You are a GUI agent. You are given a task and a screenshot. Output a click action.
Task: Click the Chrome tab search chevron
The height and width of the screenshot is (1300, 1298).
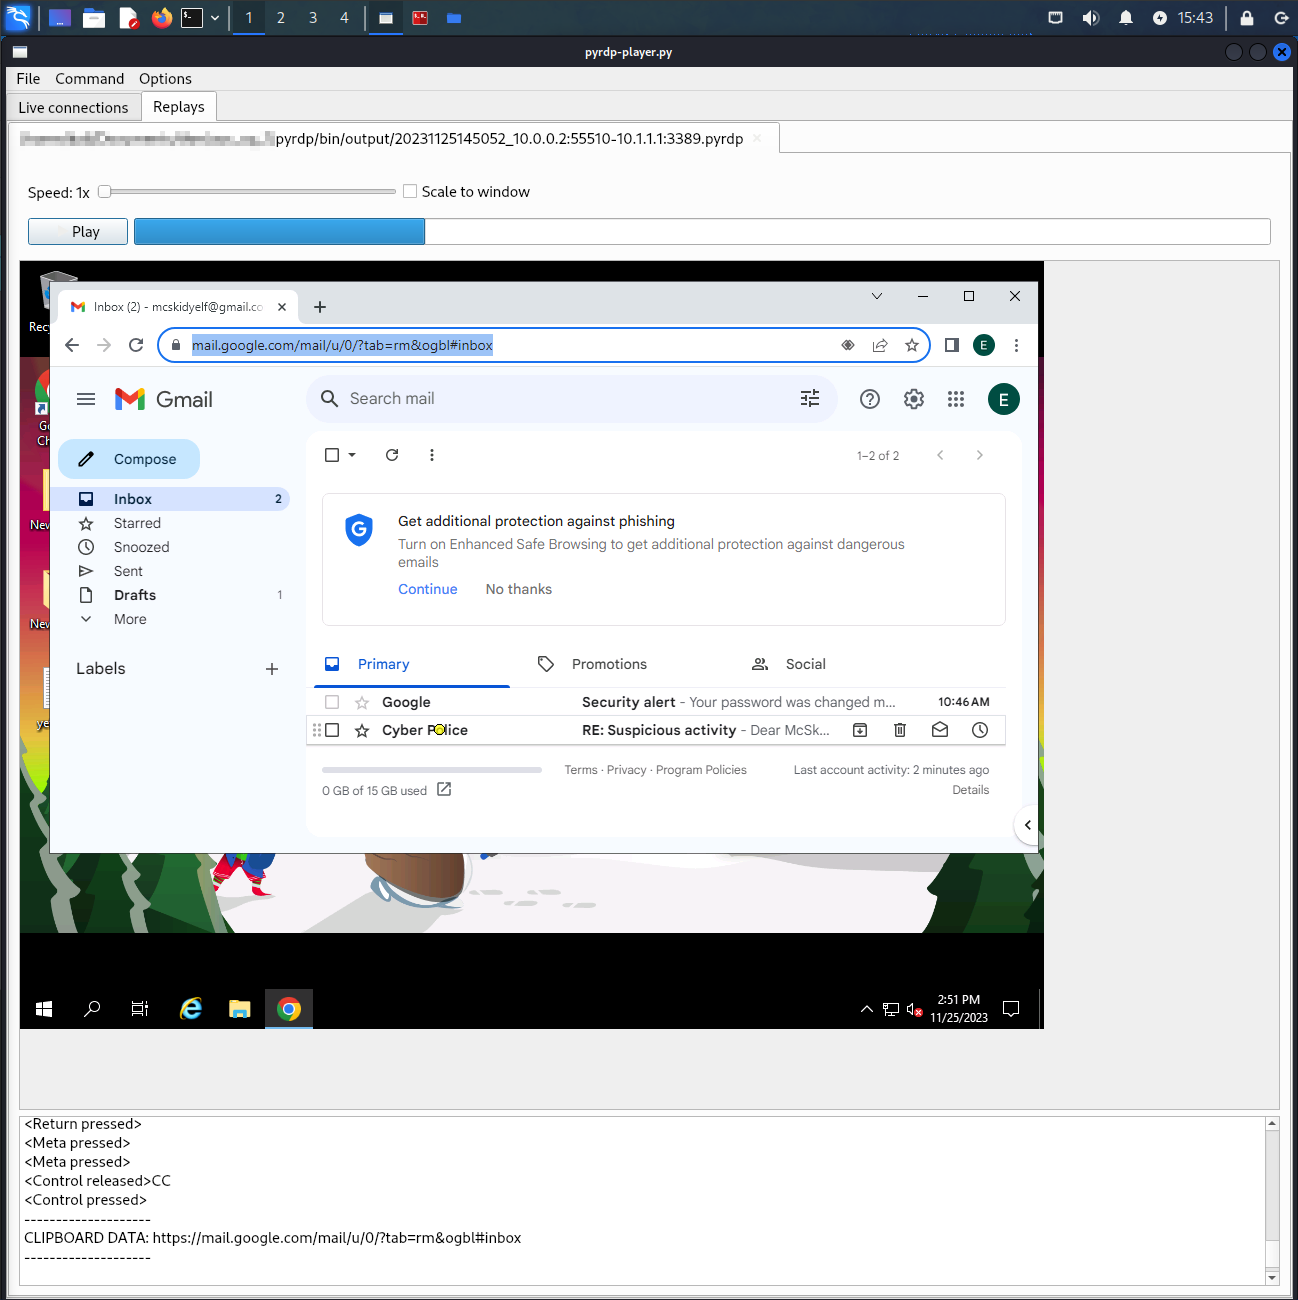click(x=877, y=296)
